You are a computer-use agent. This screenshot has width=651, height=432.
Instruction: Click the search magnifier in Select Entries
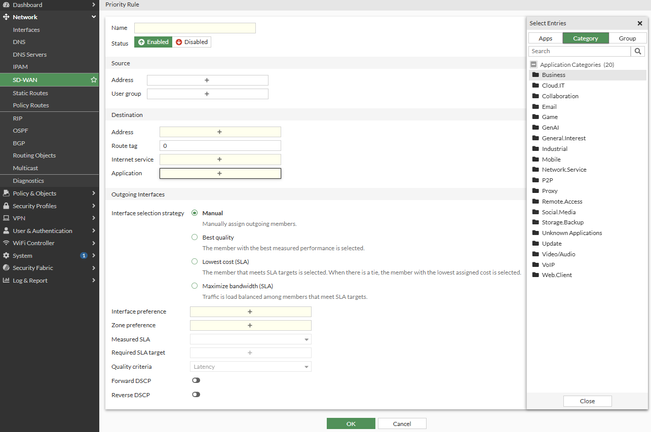pyautogui.click(x=638, y=51)
